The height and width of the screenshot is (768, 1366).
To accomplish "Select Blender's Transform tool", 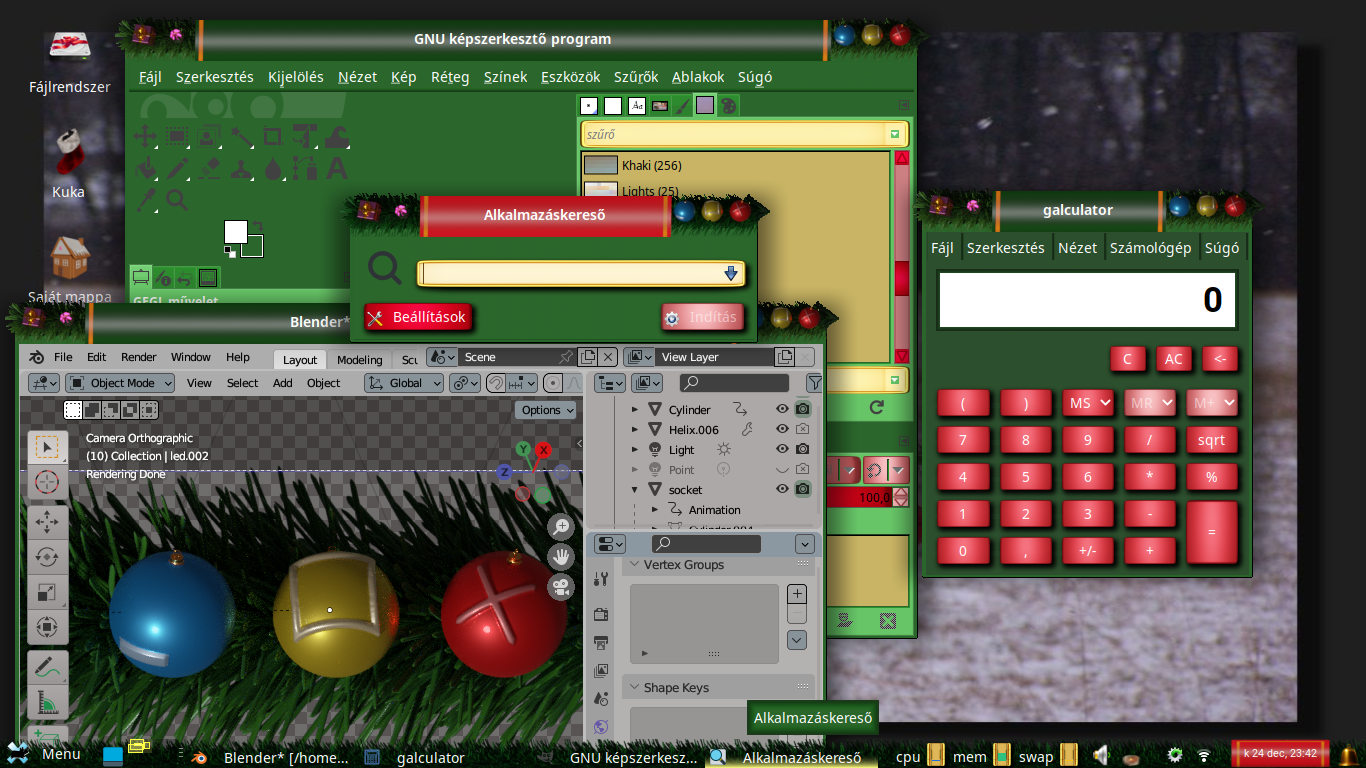I will point(47,627).
